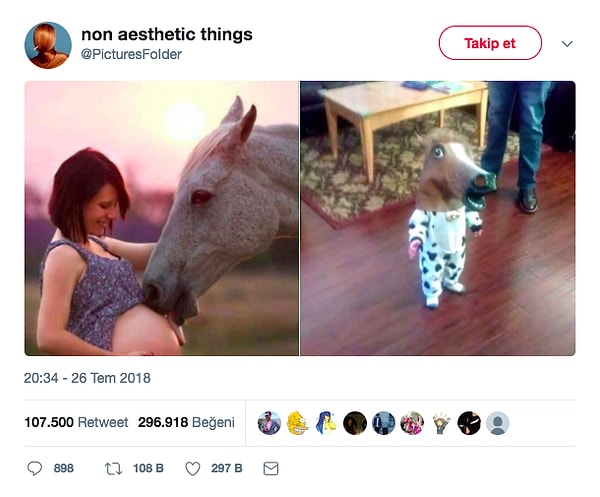Screen dimensions: 600x497
Task: Open the tweet timestamp 20:34 - 26 Tem 2018
Action: [x=87, y=379]
